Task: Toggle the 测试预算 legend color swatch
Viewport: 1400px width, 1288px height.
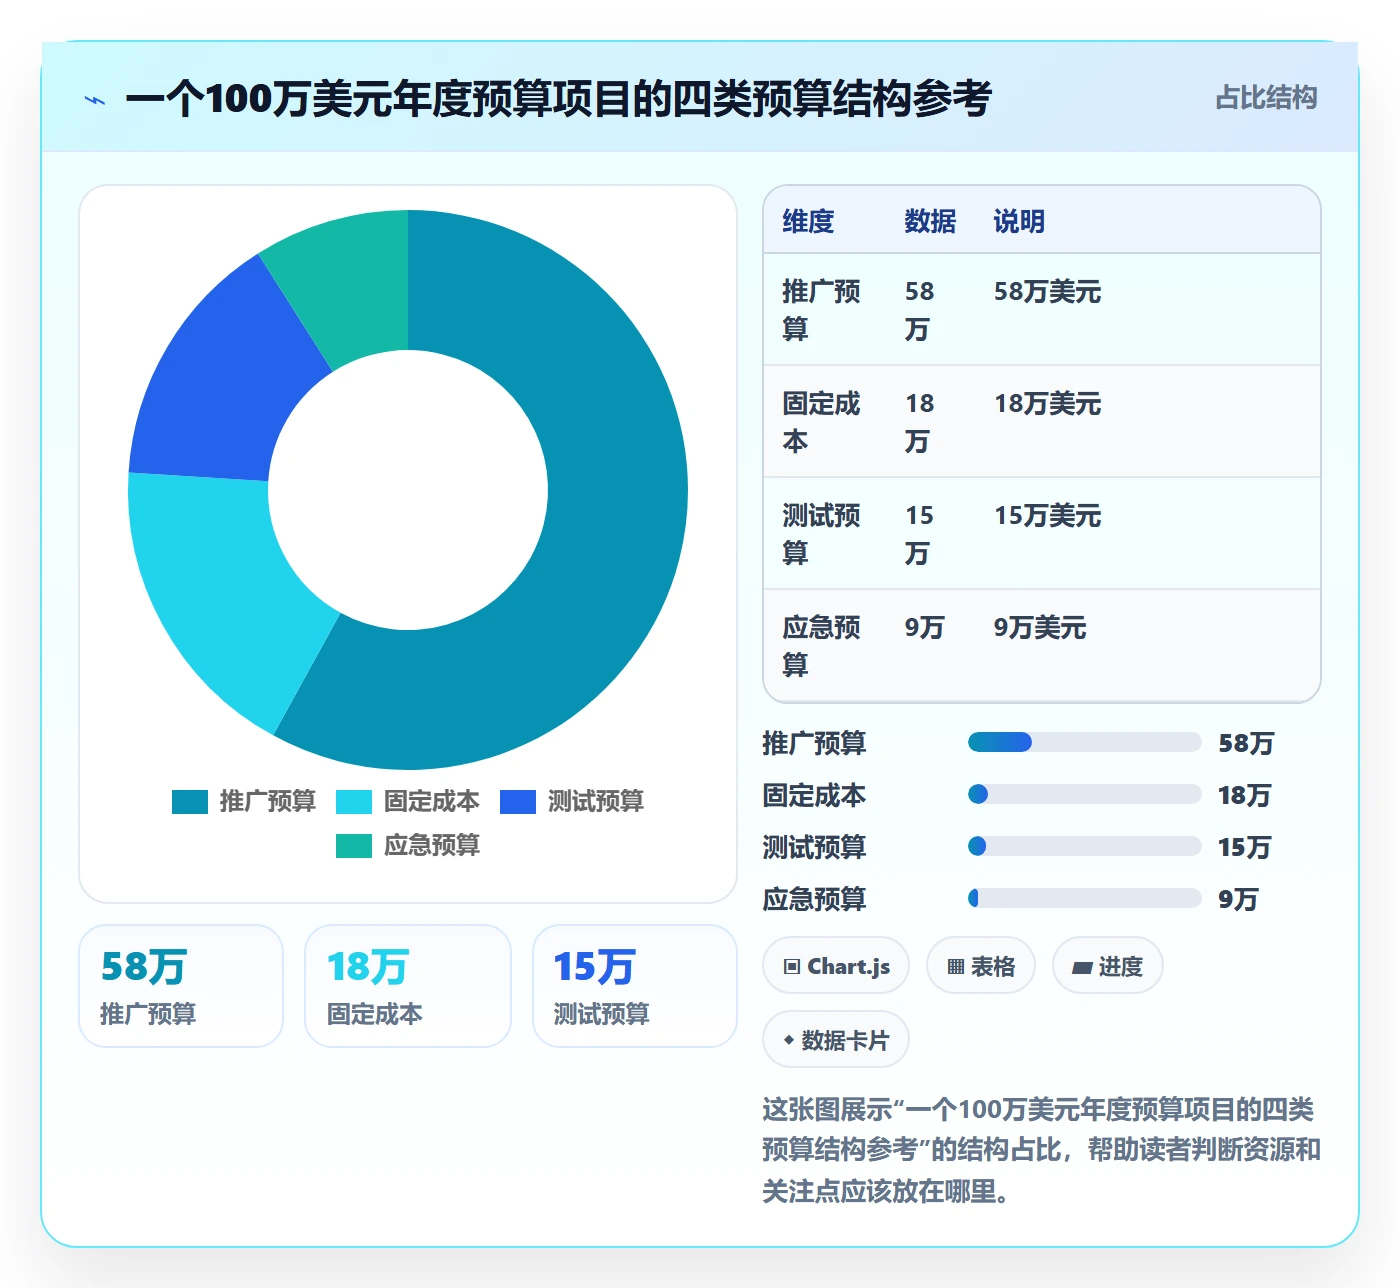Action: click(x=518, y=802)
